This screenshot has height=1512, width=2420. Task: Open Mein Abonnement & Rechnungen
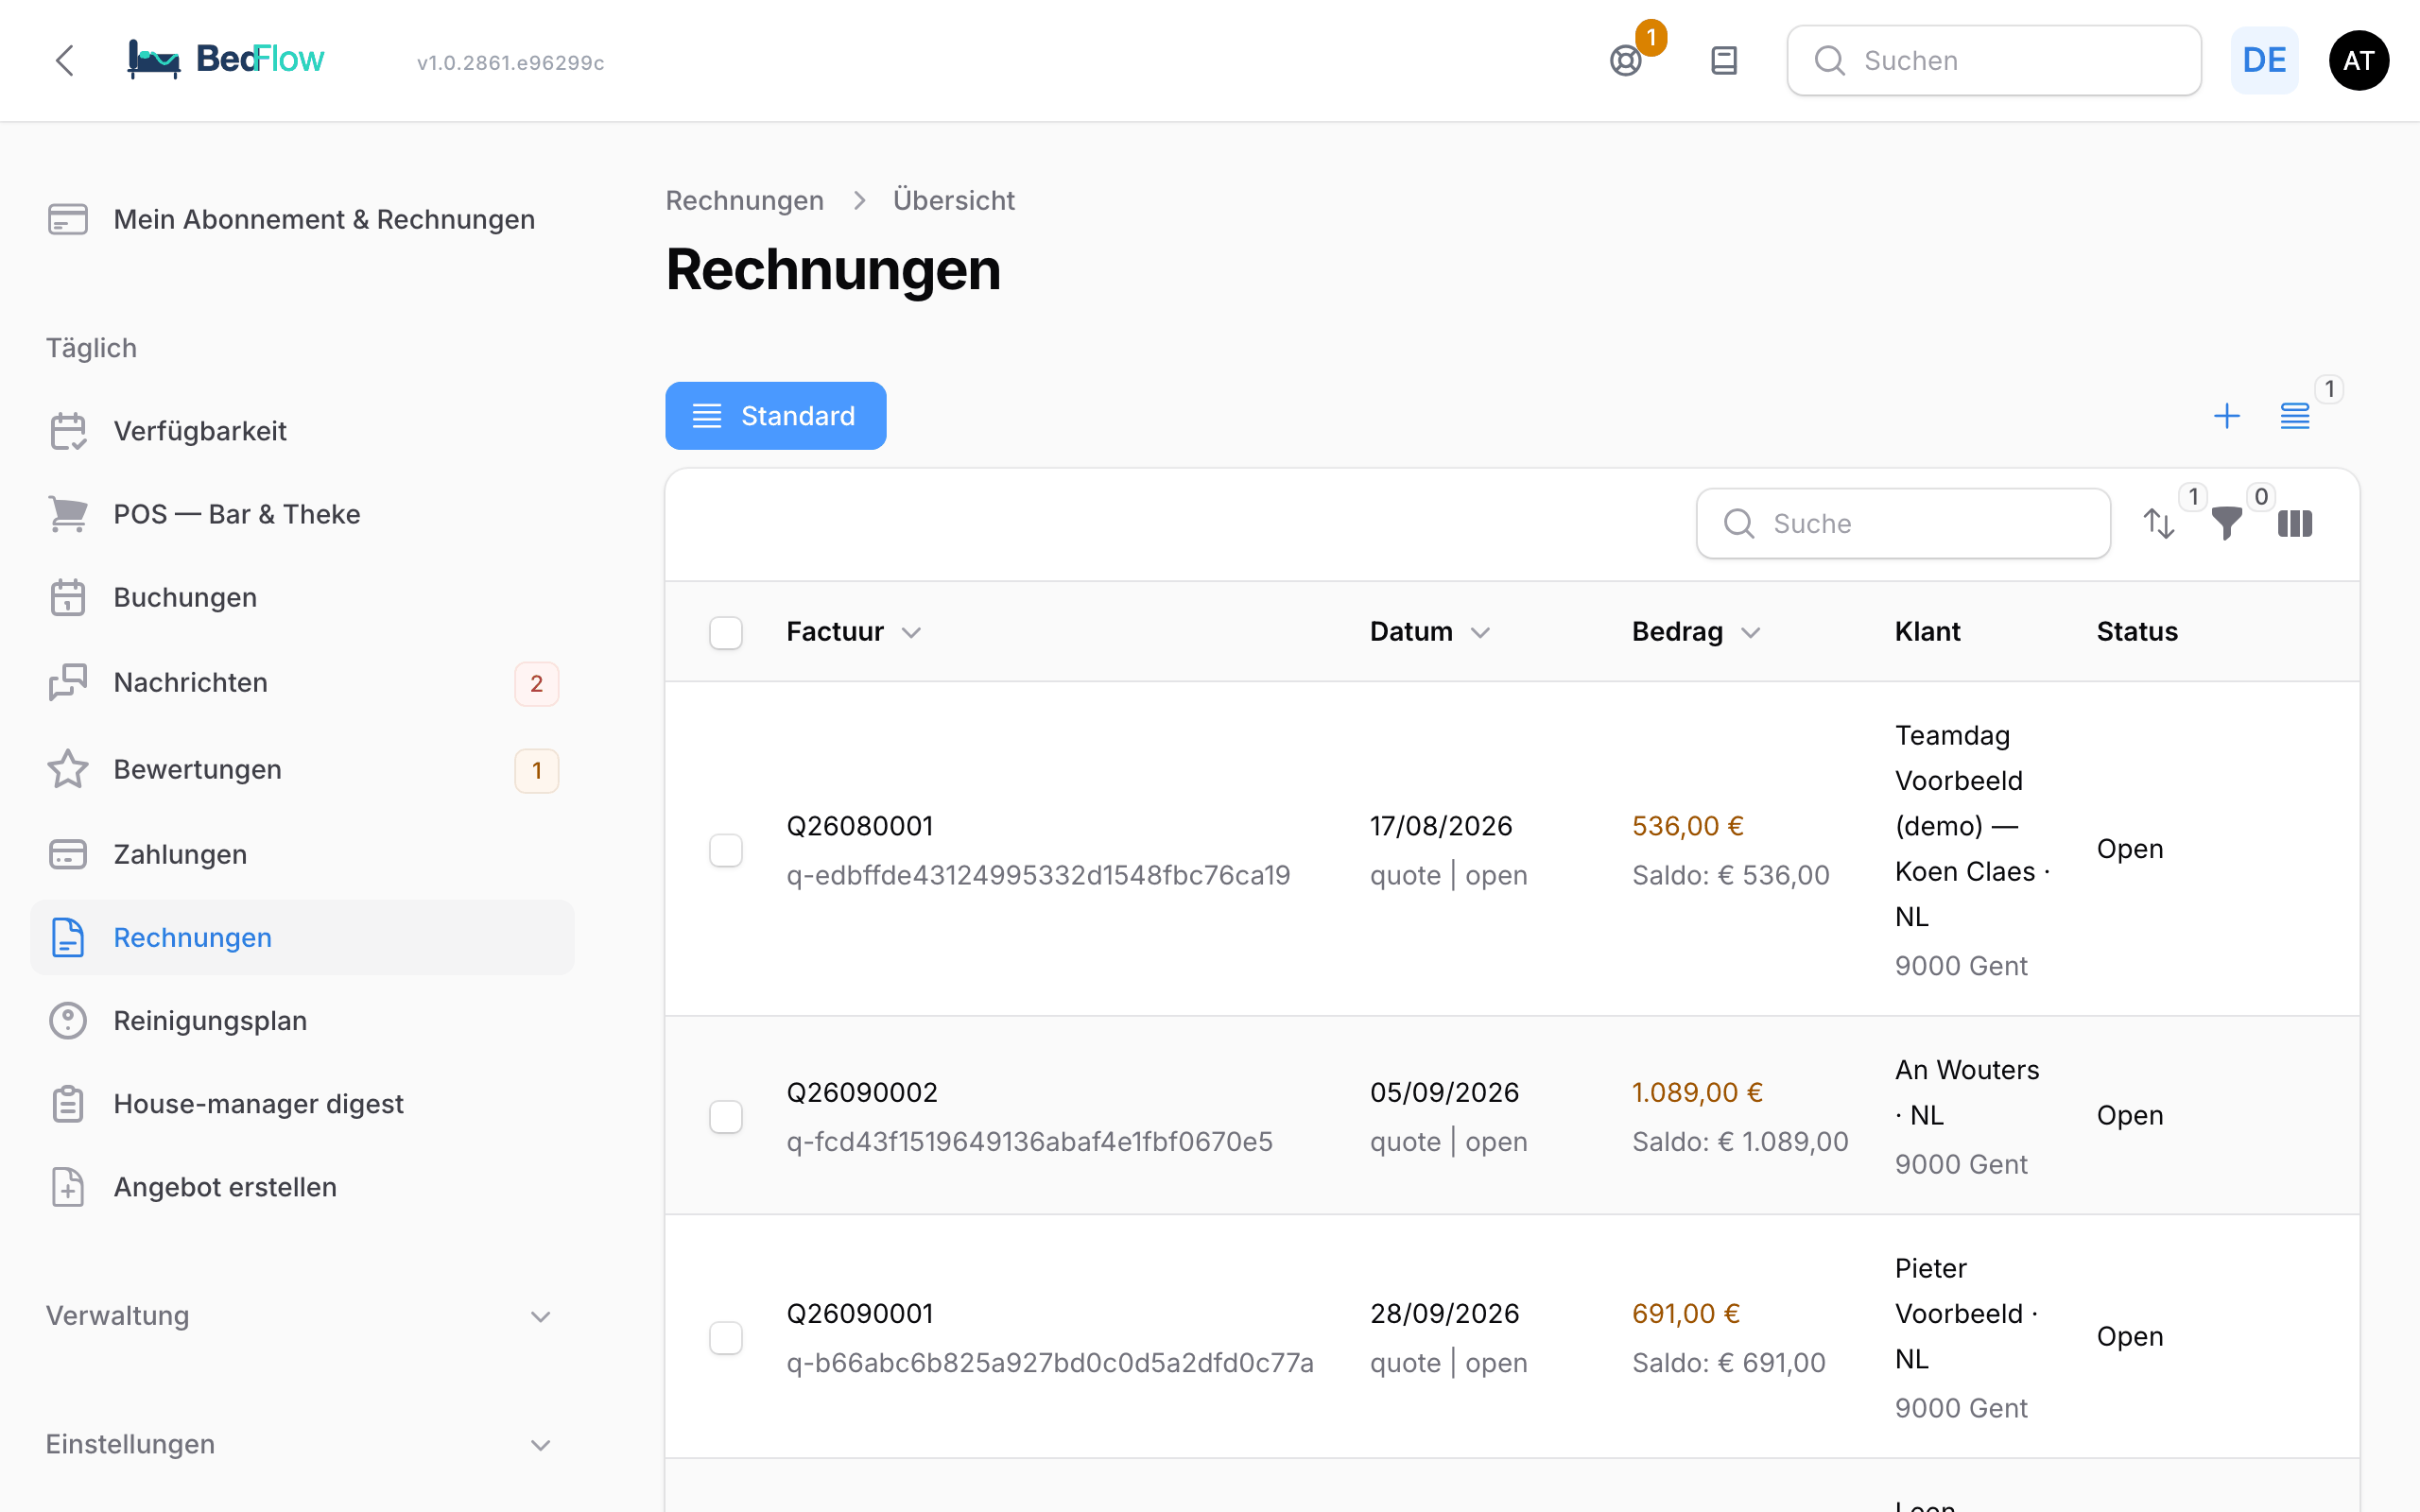[x=302, y=219]
